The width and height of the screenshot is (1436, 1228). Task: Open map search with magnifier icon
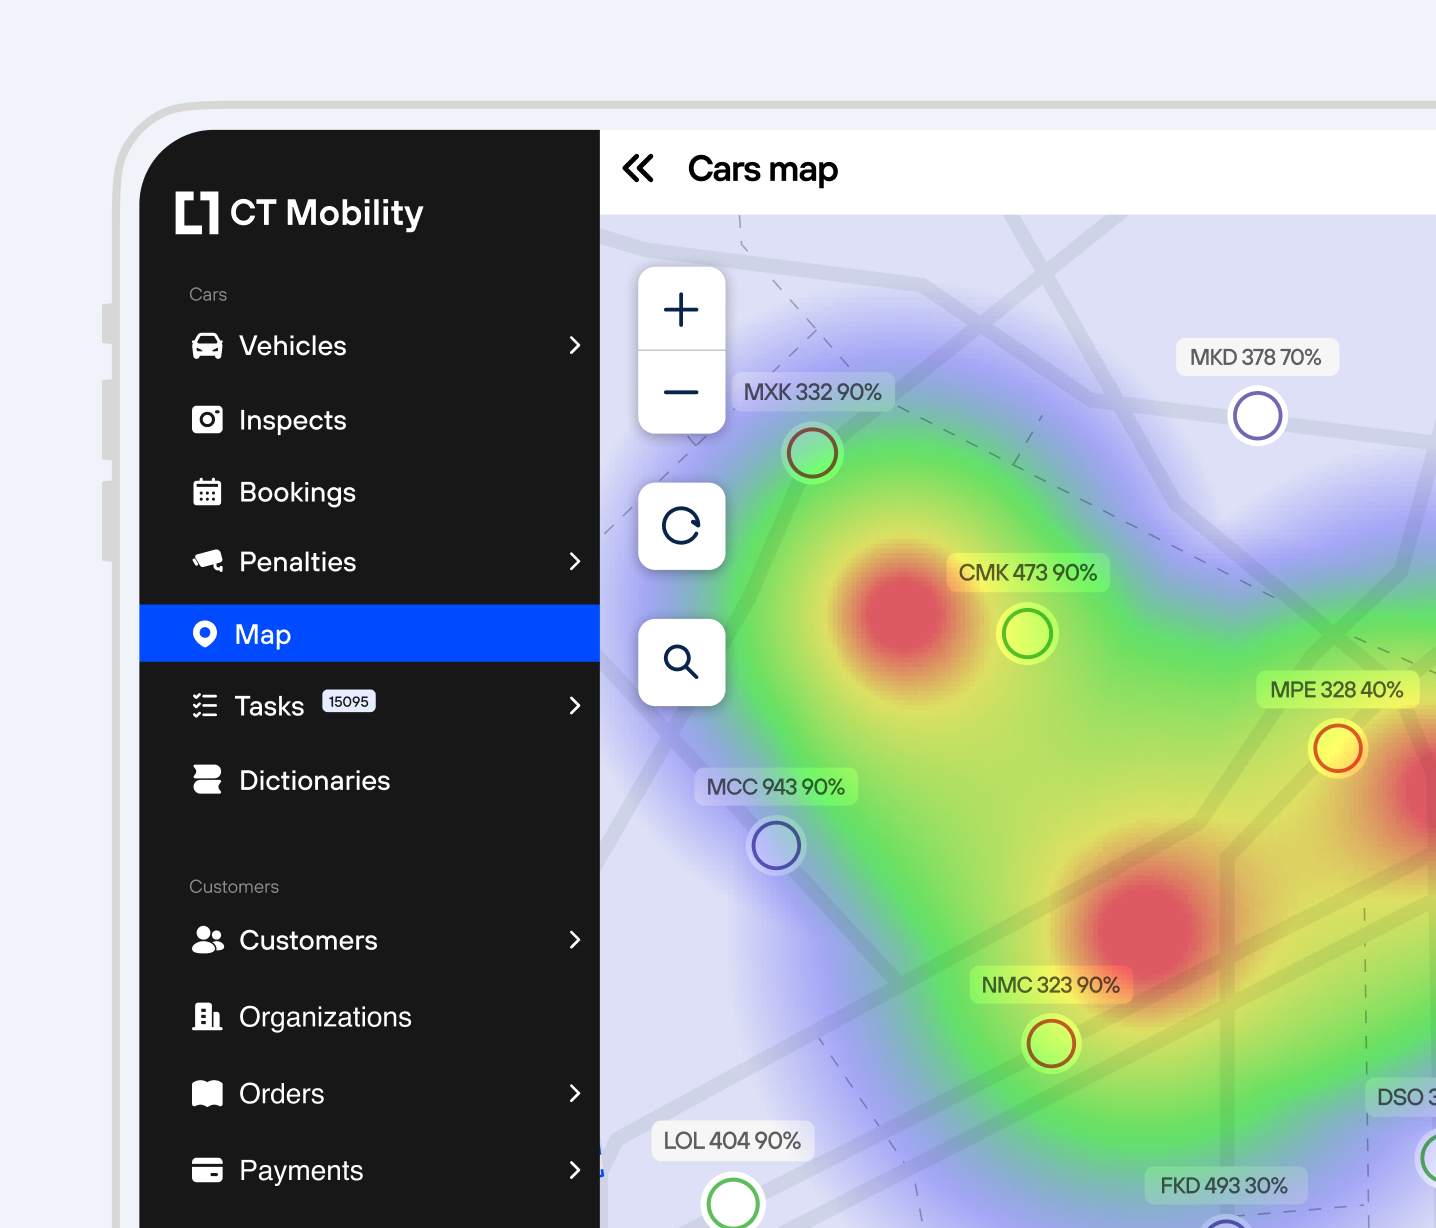tap(682, 662)
